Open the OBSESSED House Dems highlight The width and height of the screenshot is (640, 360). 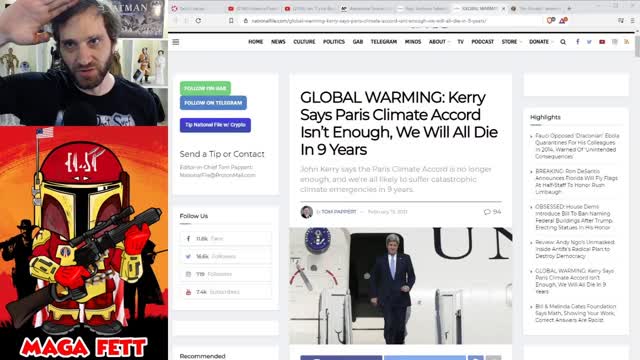[x=574, y=217]
